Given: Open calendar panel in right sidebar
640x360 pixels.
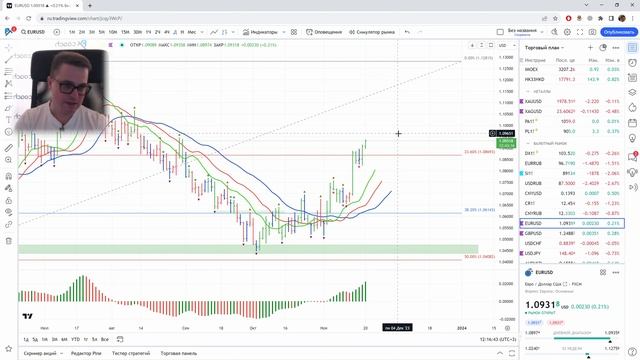Looking at the screenshot, I should tap(632, 122).
